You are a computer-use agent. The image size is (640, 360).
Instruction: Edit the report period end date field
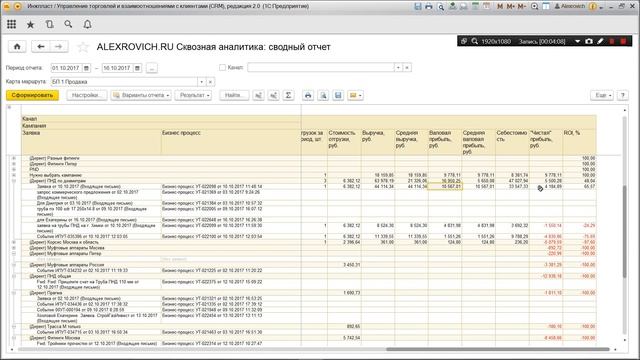[118, 68]
